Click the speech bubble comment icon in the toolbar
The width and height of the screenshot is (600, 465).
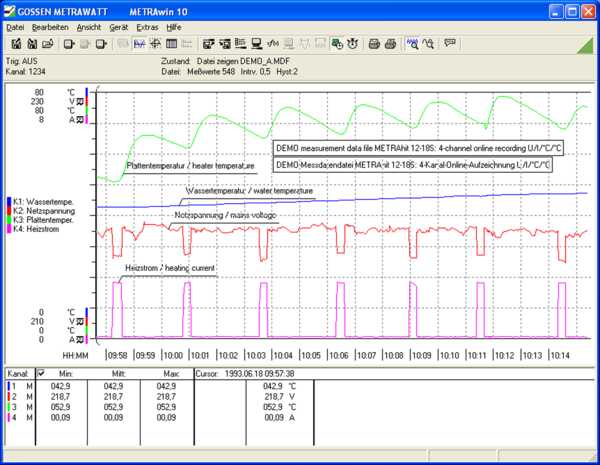point(450,44)
